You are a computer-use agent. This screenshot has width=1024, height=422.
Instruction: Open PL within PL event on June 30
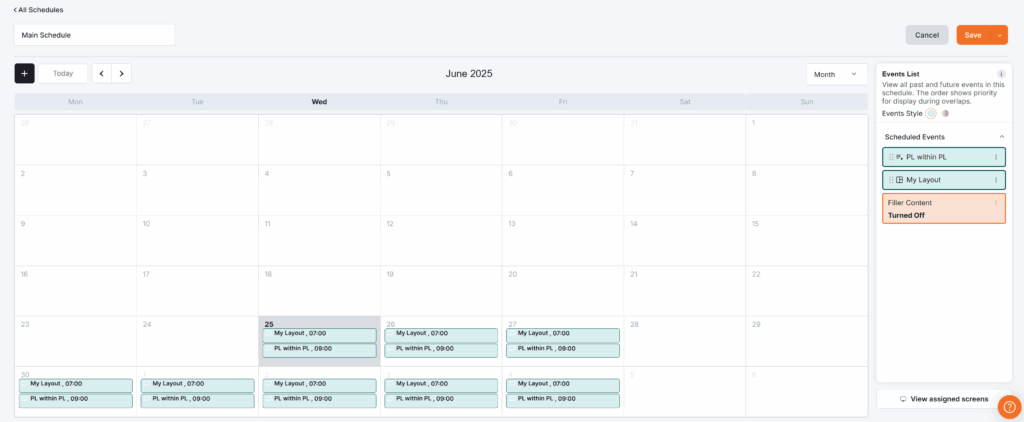[76, 400]
